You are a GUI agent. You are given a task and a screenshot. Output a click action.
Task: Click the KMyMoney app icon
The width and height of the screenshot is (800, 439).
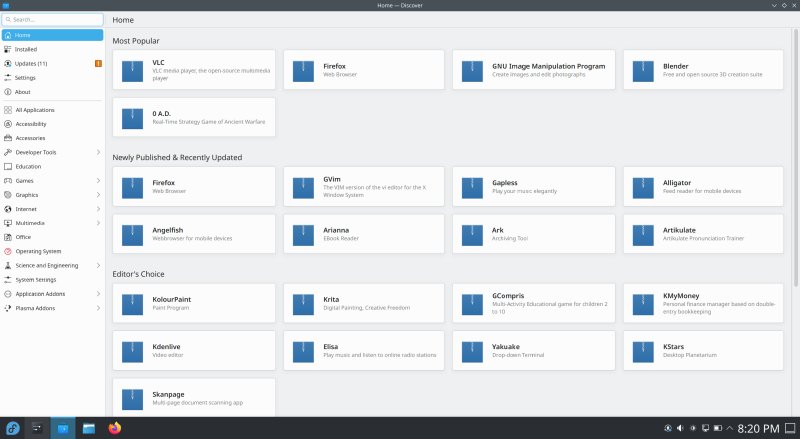coord(643,304)
